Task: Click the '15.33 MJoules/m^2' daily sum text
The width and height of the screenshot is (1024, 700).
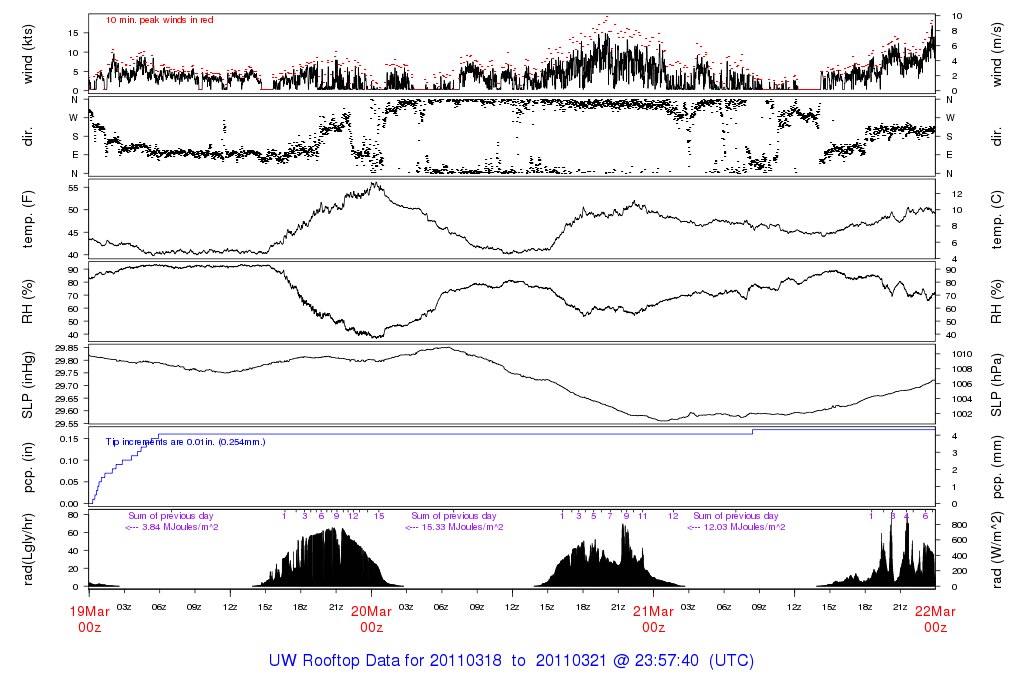Action: [x=462, y=527]
